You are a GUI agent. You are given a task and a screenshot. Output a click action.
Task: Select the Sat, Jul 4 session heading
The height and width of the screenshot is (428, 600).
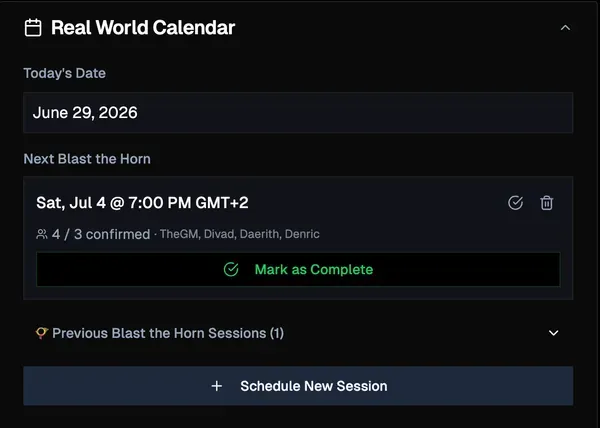tap(142, 203)
